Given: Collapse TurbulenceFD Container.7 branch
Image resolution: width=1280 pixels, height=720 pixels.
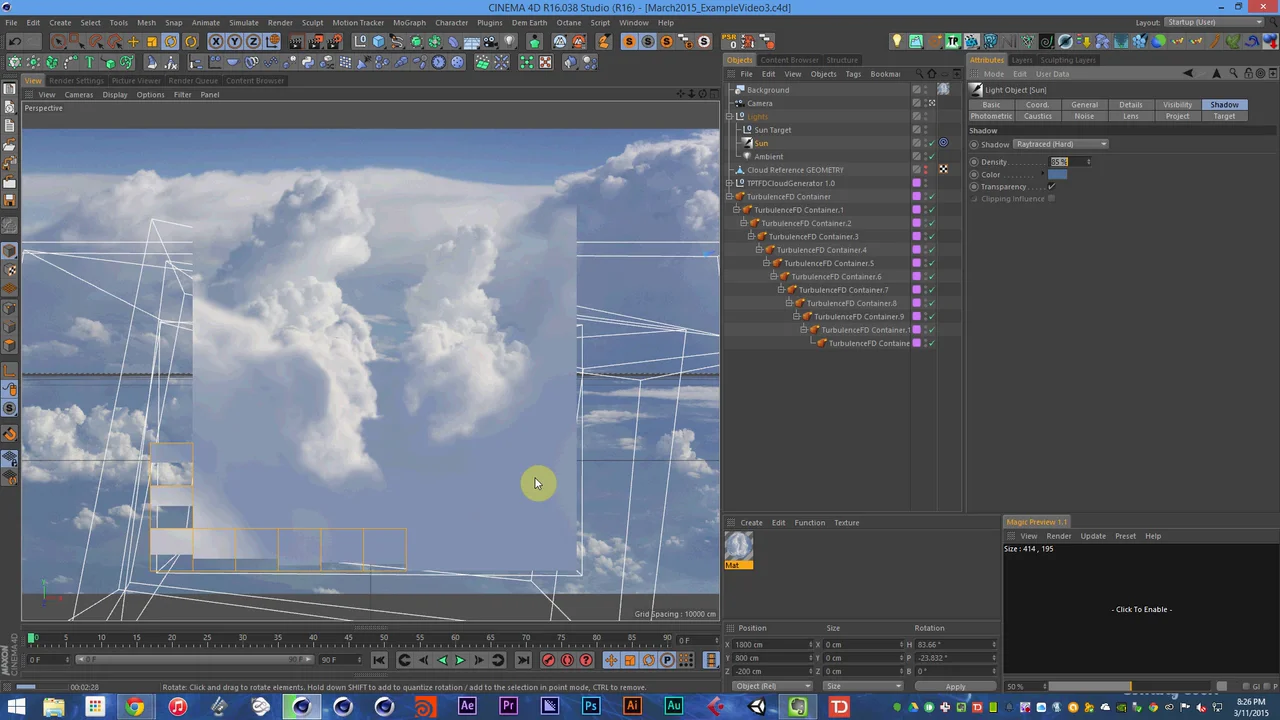Looking at the screenshot, I should pos(781,290).
